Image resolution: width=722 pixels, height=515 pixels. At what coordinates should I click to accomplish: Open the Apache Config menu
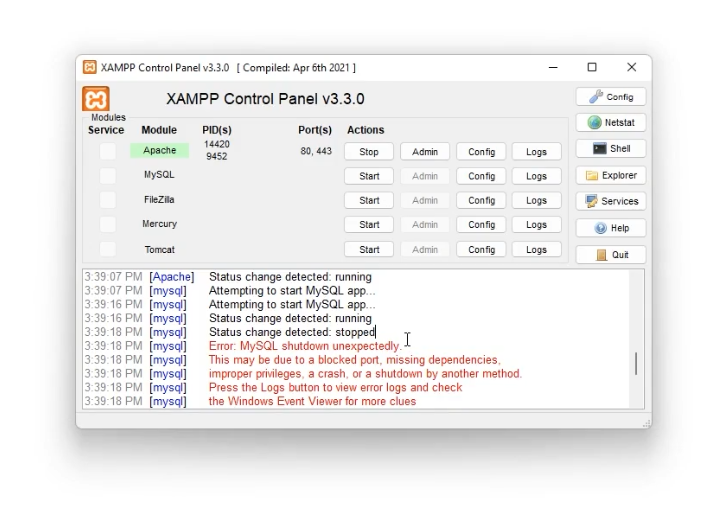(x=481, y=152)
